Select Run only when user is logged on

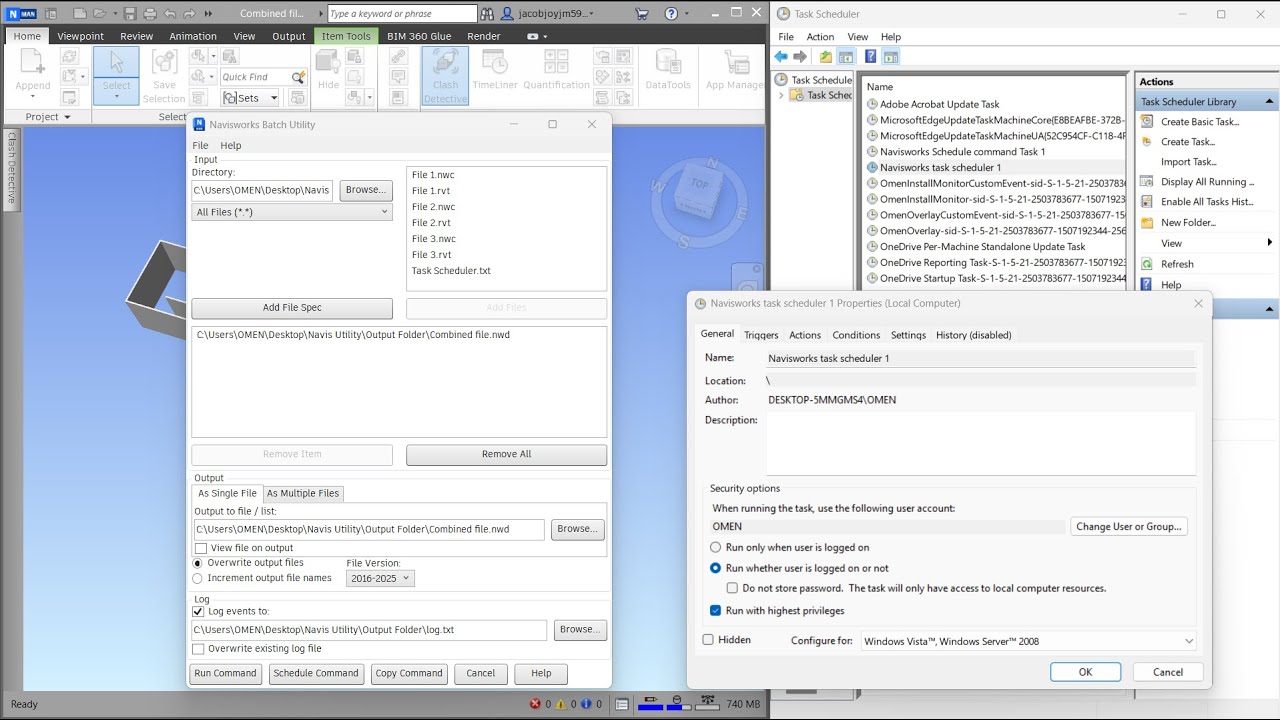pos(715,547)
